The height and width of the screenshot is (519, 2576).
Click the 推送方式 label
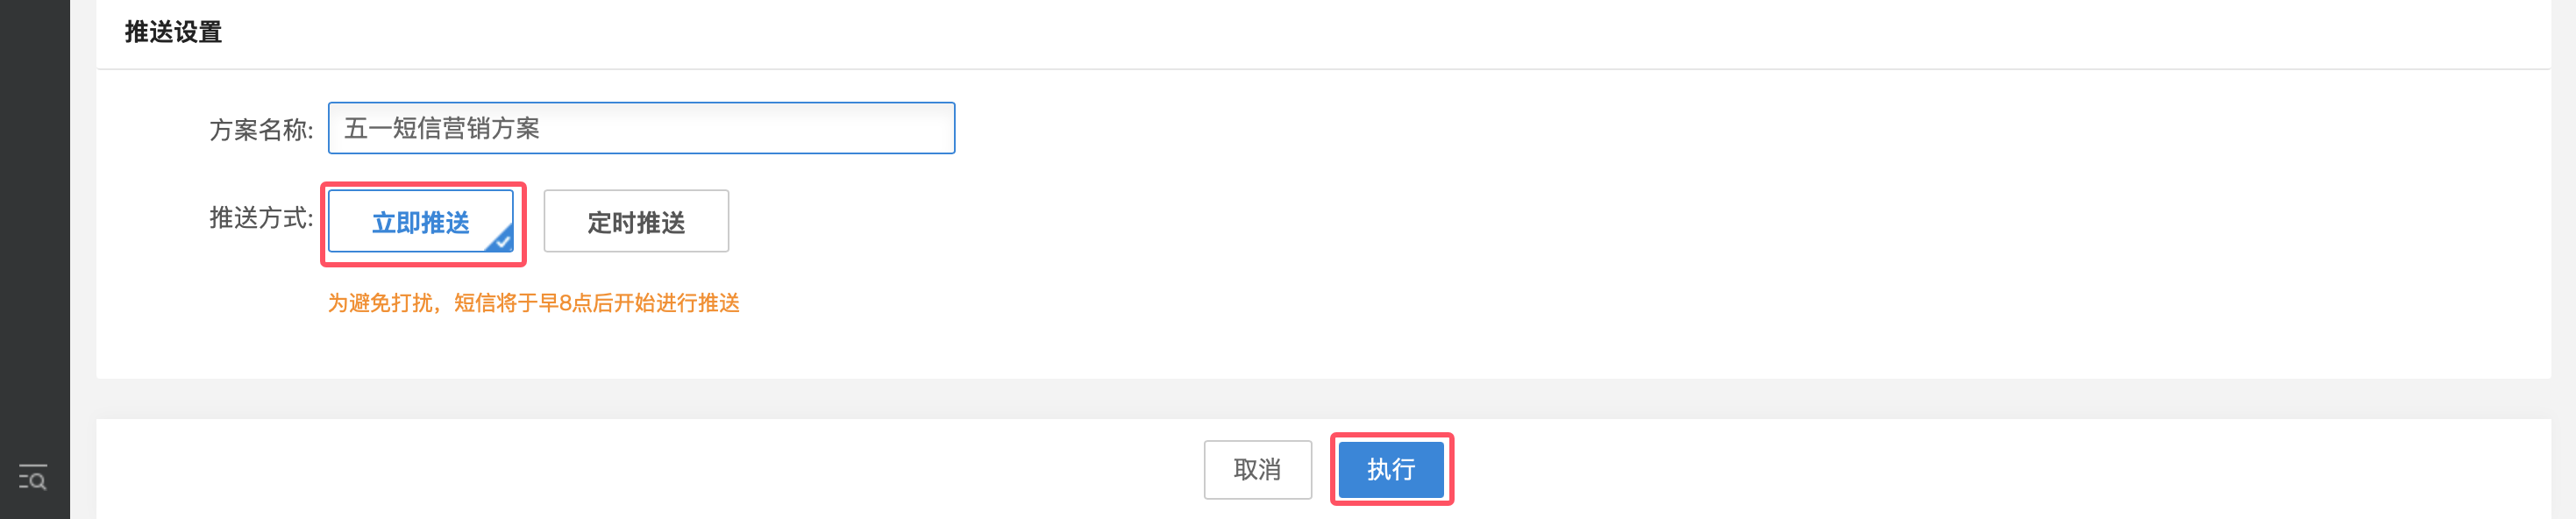click(x=261, y=218)
